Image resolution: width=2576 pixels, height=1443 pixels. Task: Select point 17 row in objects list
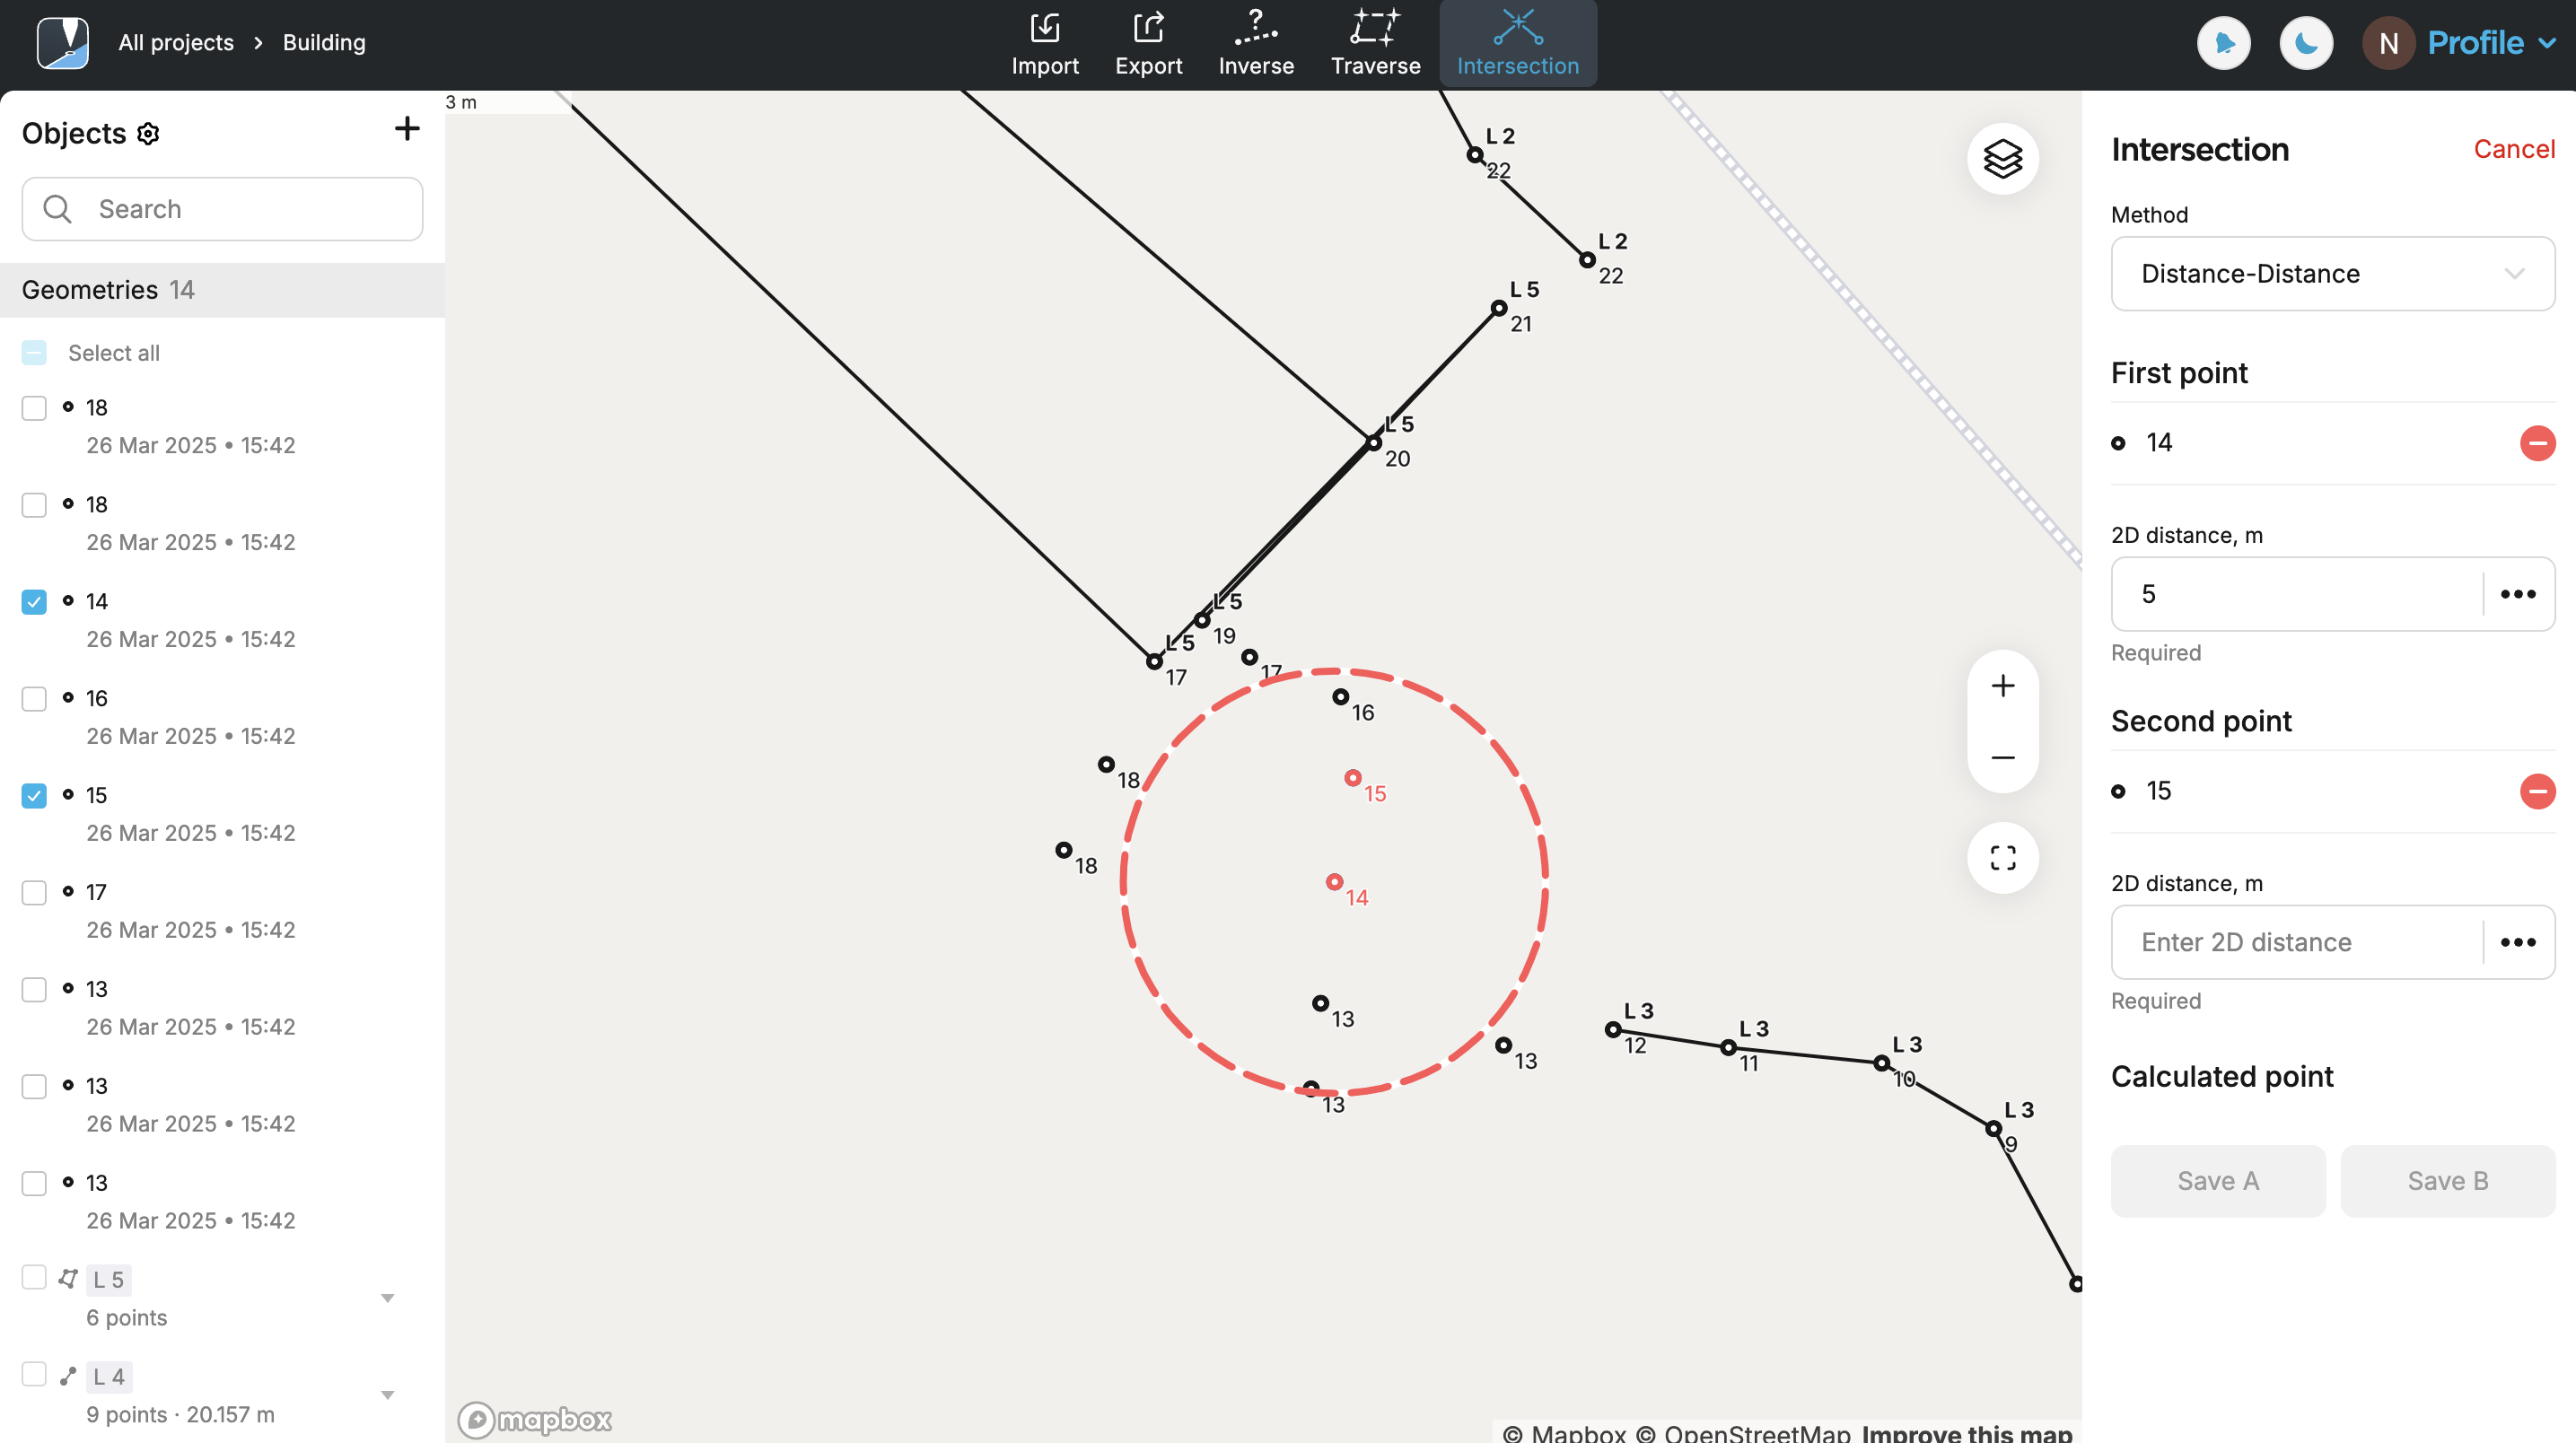pos(222,911)
